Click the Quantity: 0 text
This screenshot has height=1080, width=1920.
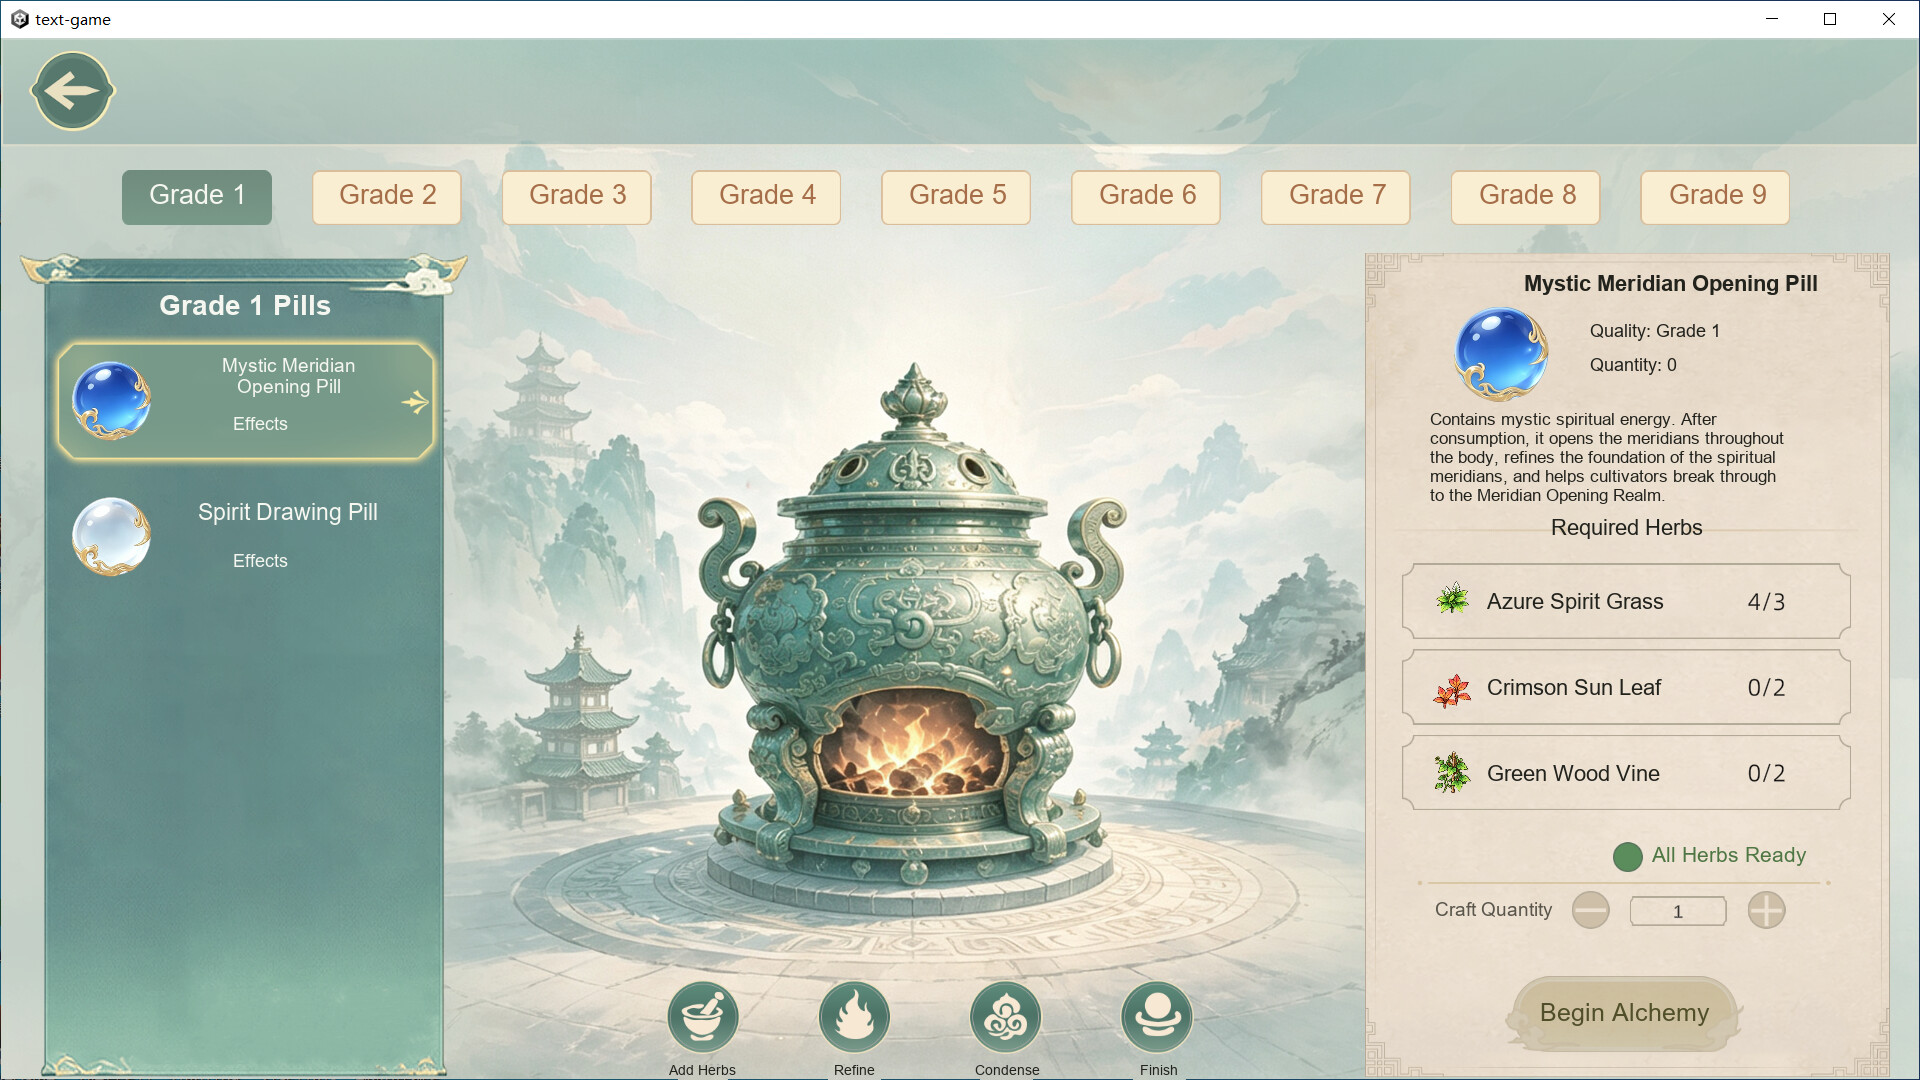coord(1633,365)
